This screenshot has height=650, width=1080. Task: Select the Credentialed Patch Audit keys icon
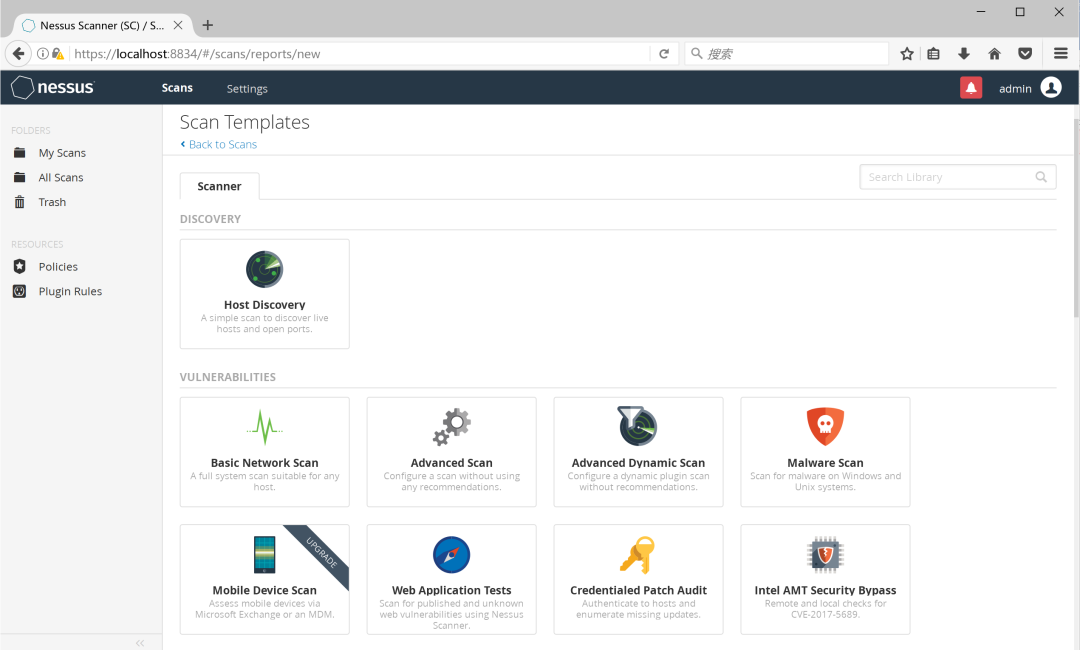coord(638,554)
